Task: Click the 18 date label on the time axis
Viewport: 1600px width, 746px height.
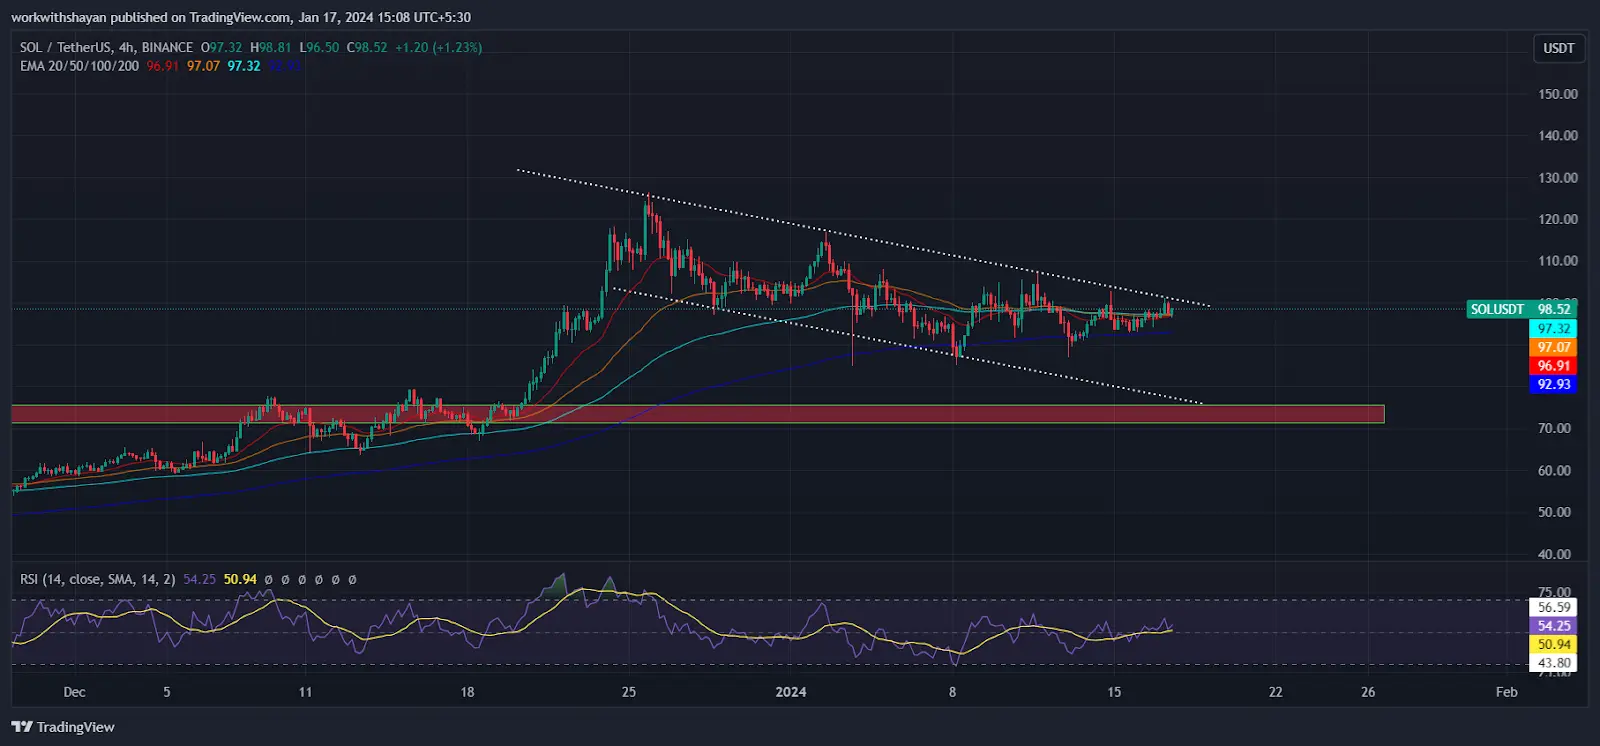Action: 467,692
